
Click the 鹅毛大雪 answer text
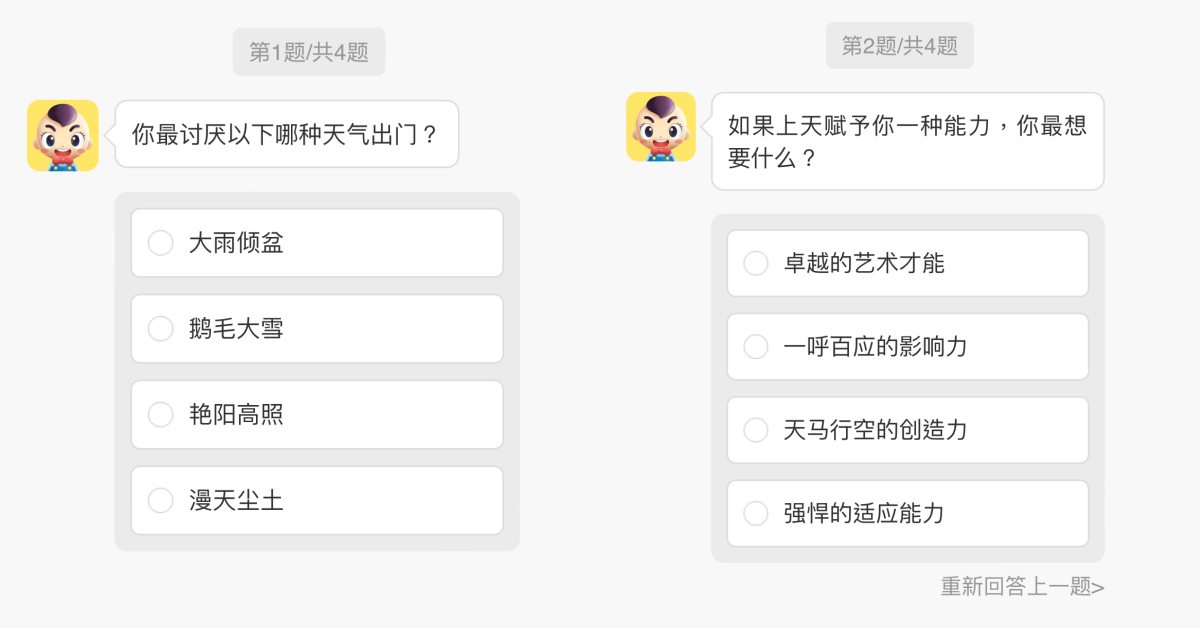click(236, 329)
